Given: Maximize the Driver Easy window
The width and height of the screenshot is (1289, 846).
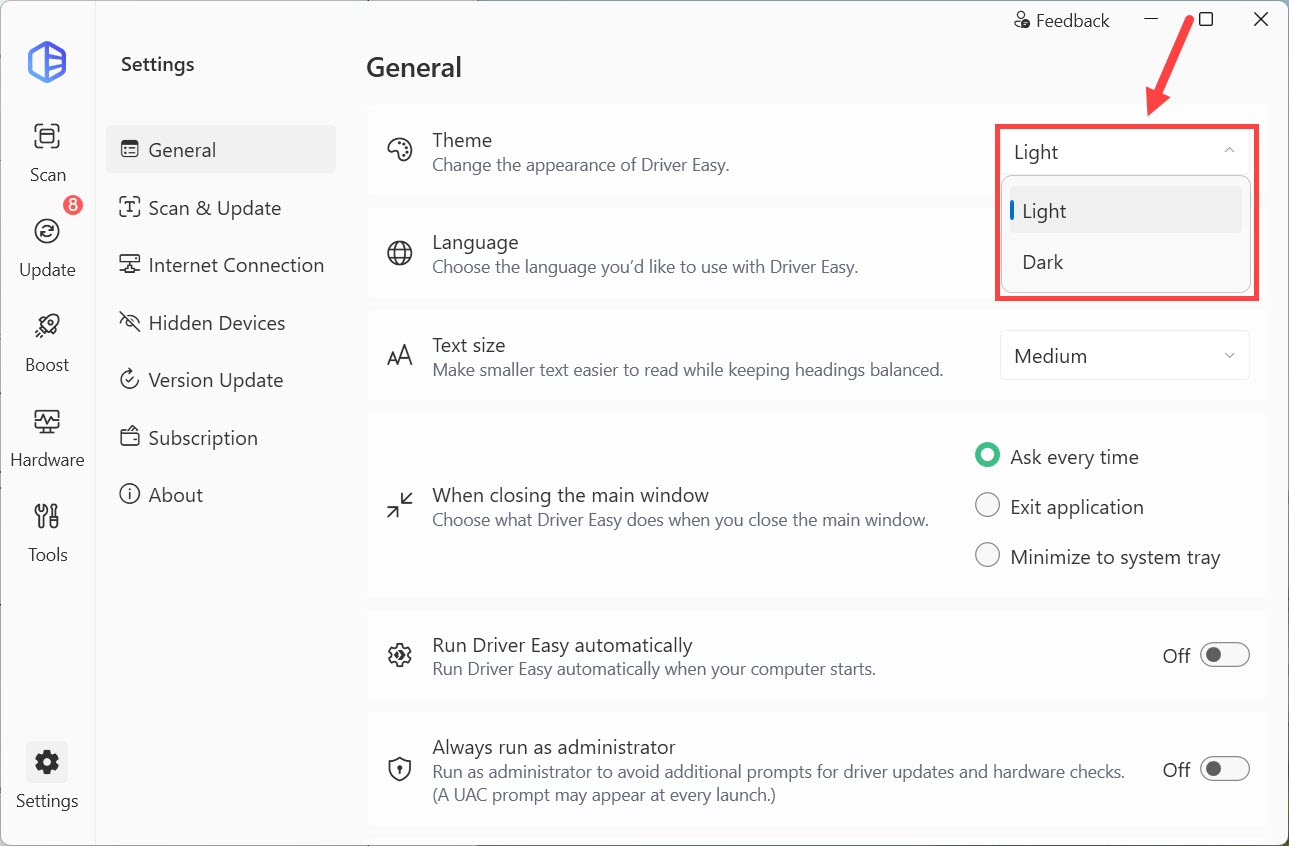Looking at the screenshot, I should (x=1206, y=20).
